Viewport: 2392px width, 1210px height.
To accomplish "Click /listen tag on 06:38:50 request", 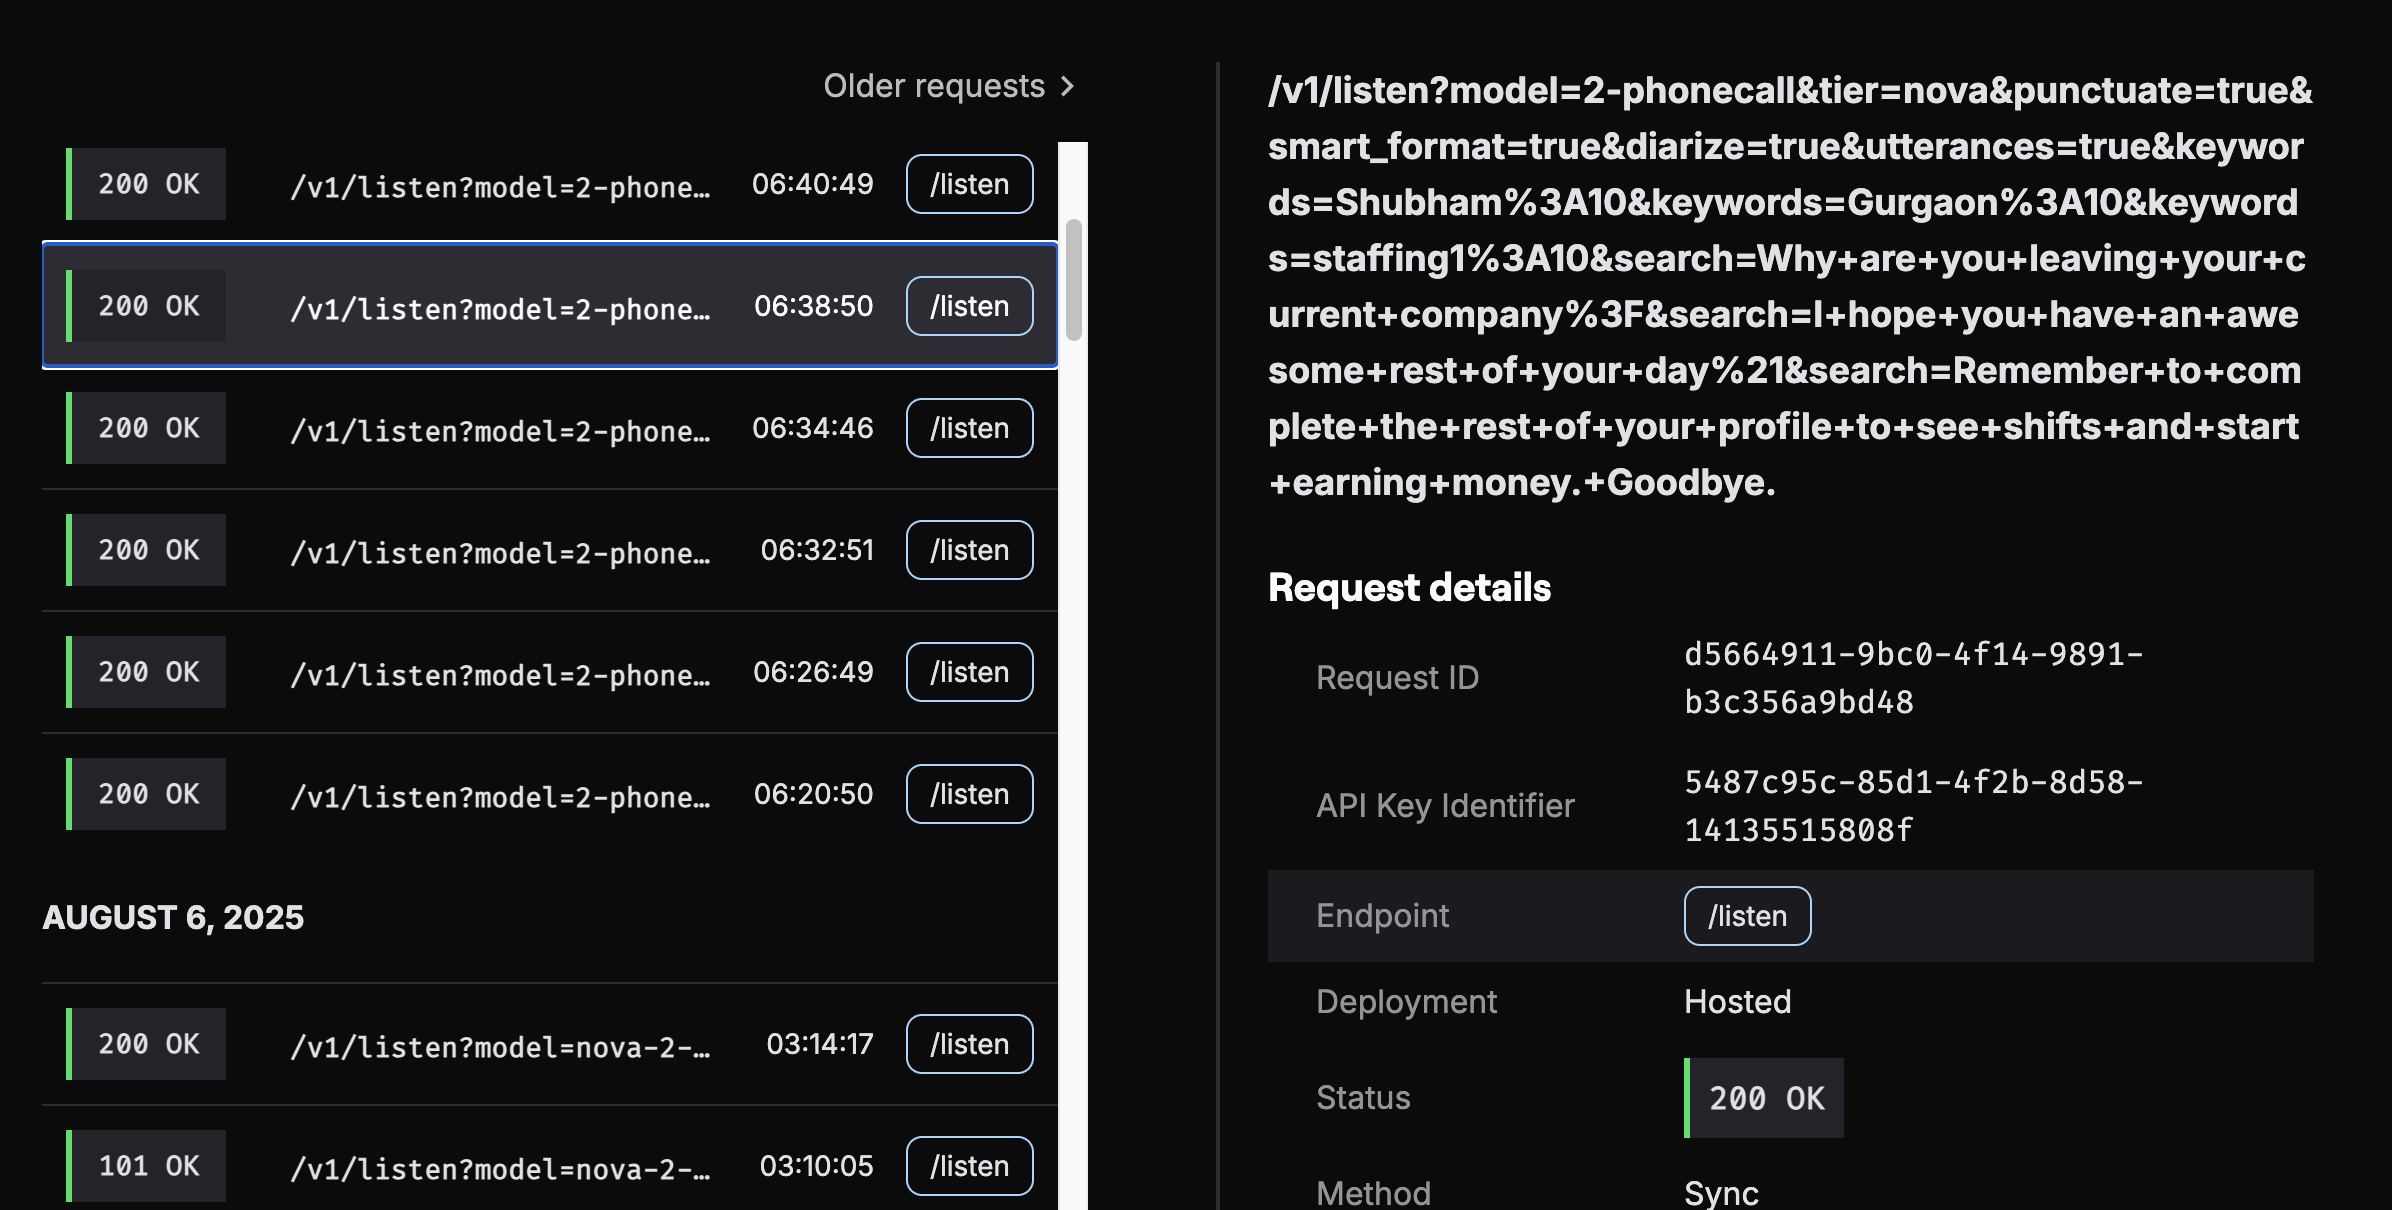I will click(x=969, y=307).
